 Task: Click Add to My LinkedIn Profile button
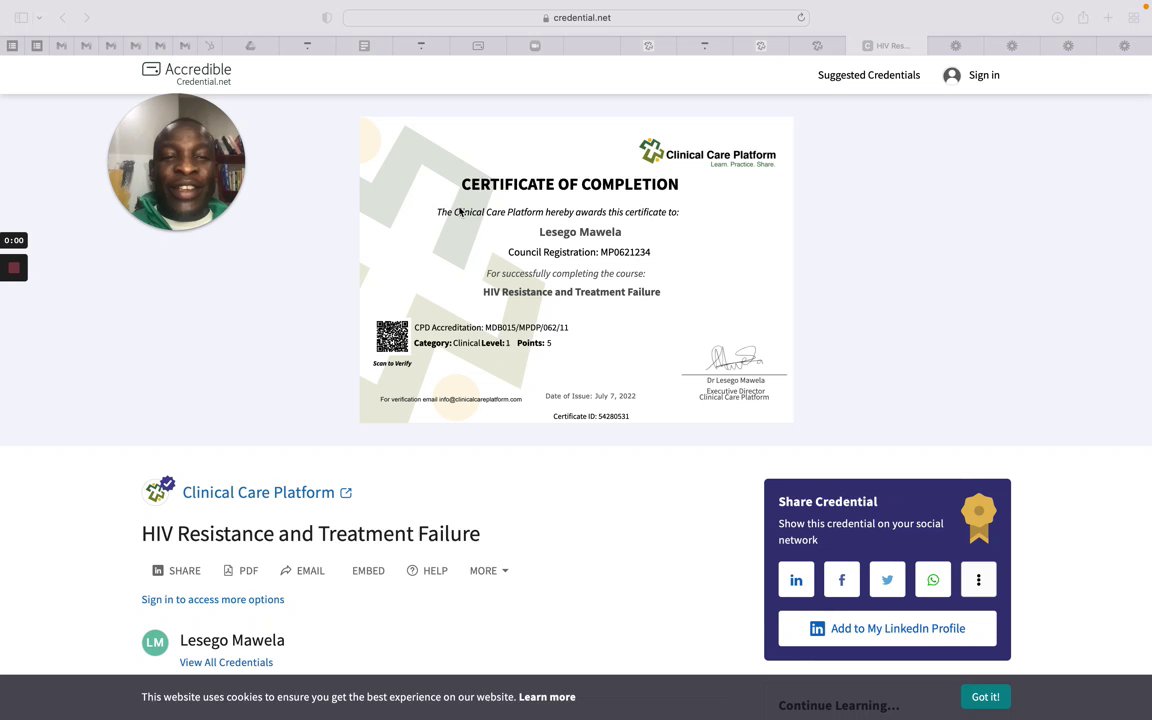click(x=887, y=629)
